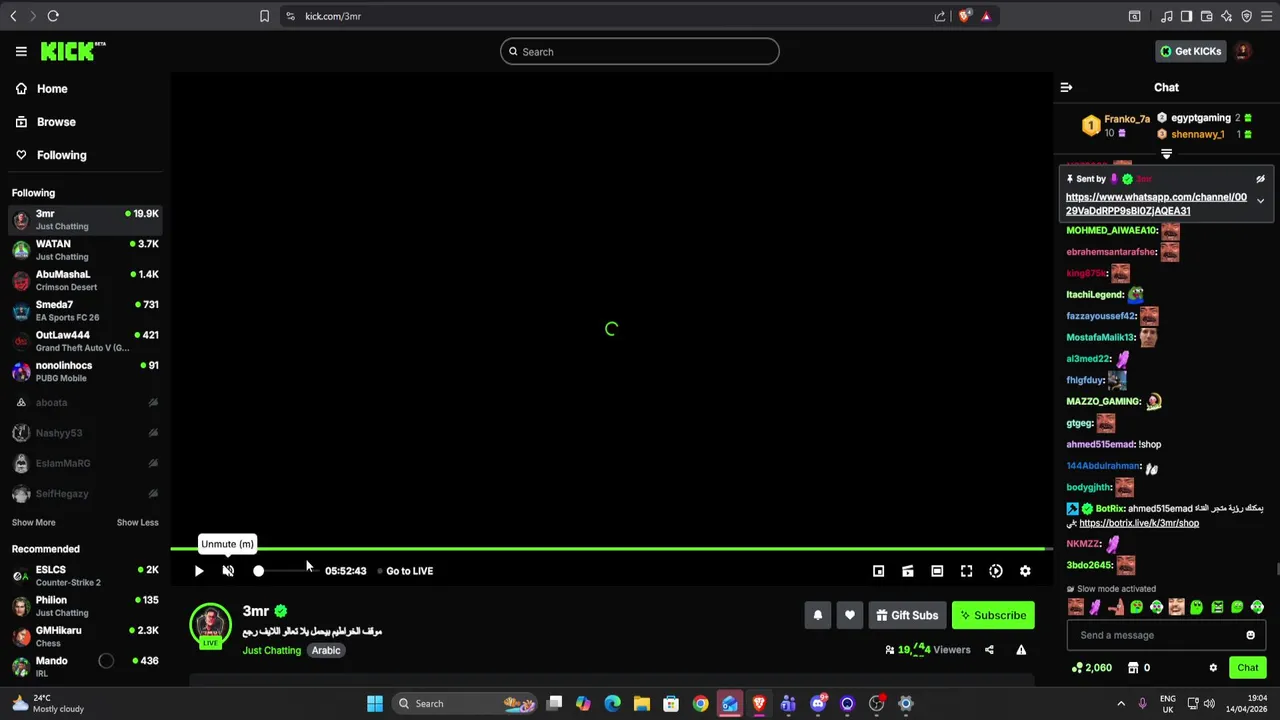Open the chat shop store icon
The width and height of the screenshot is (1280, 720).
coord(1133,668)
